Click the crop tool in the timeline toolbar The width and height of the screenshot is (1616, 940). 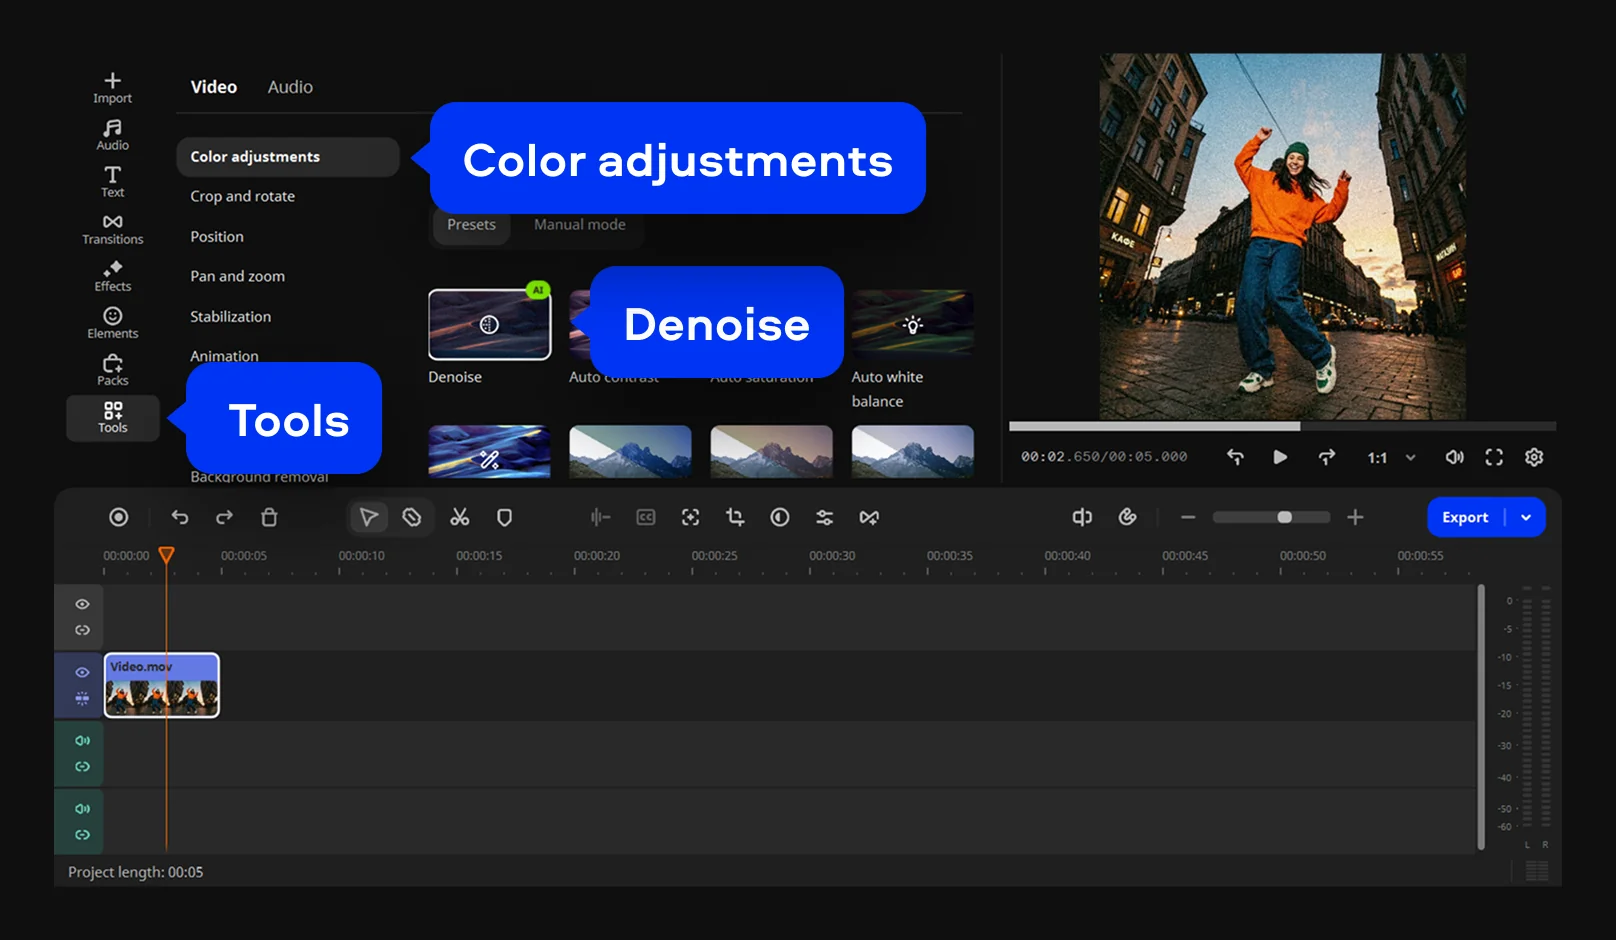735,517
